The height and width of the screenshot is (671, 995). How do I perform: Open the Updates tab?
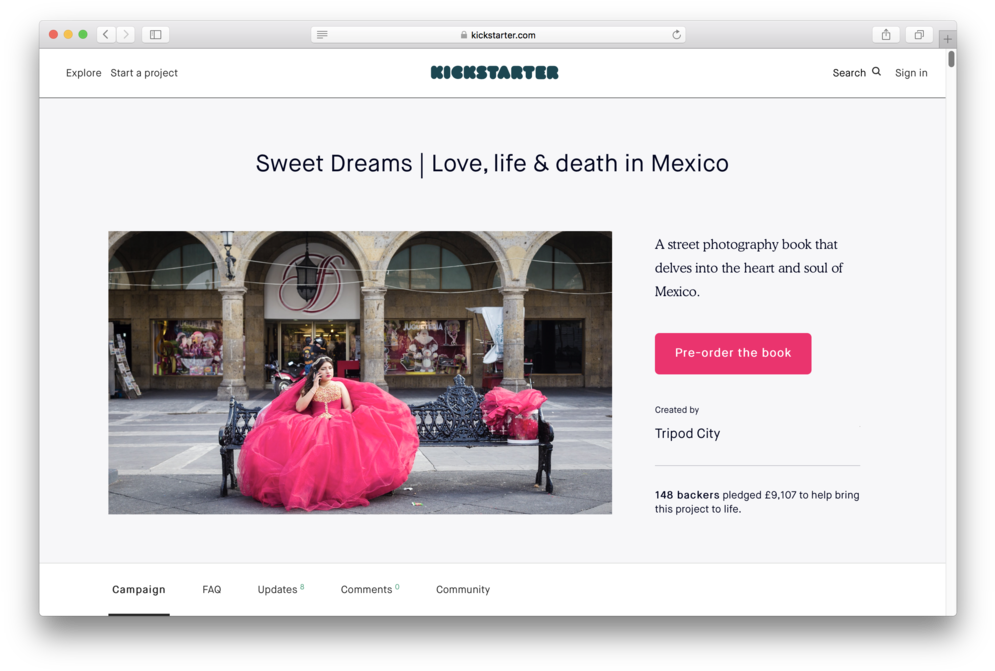tap(276, 589)
